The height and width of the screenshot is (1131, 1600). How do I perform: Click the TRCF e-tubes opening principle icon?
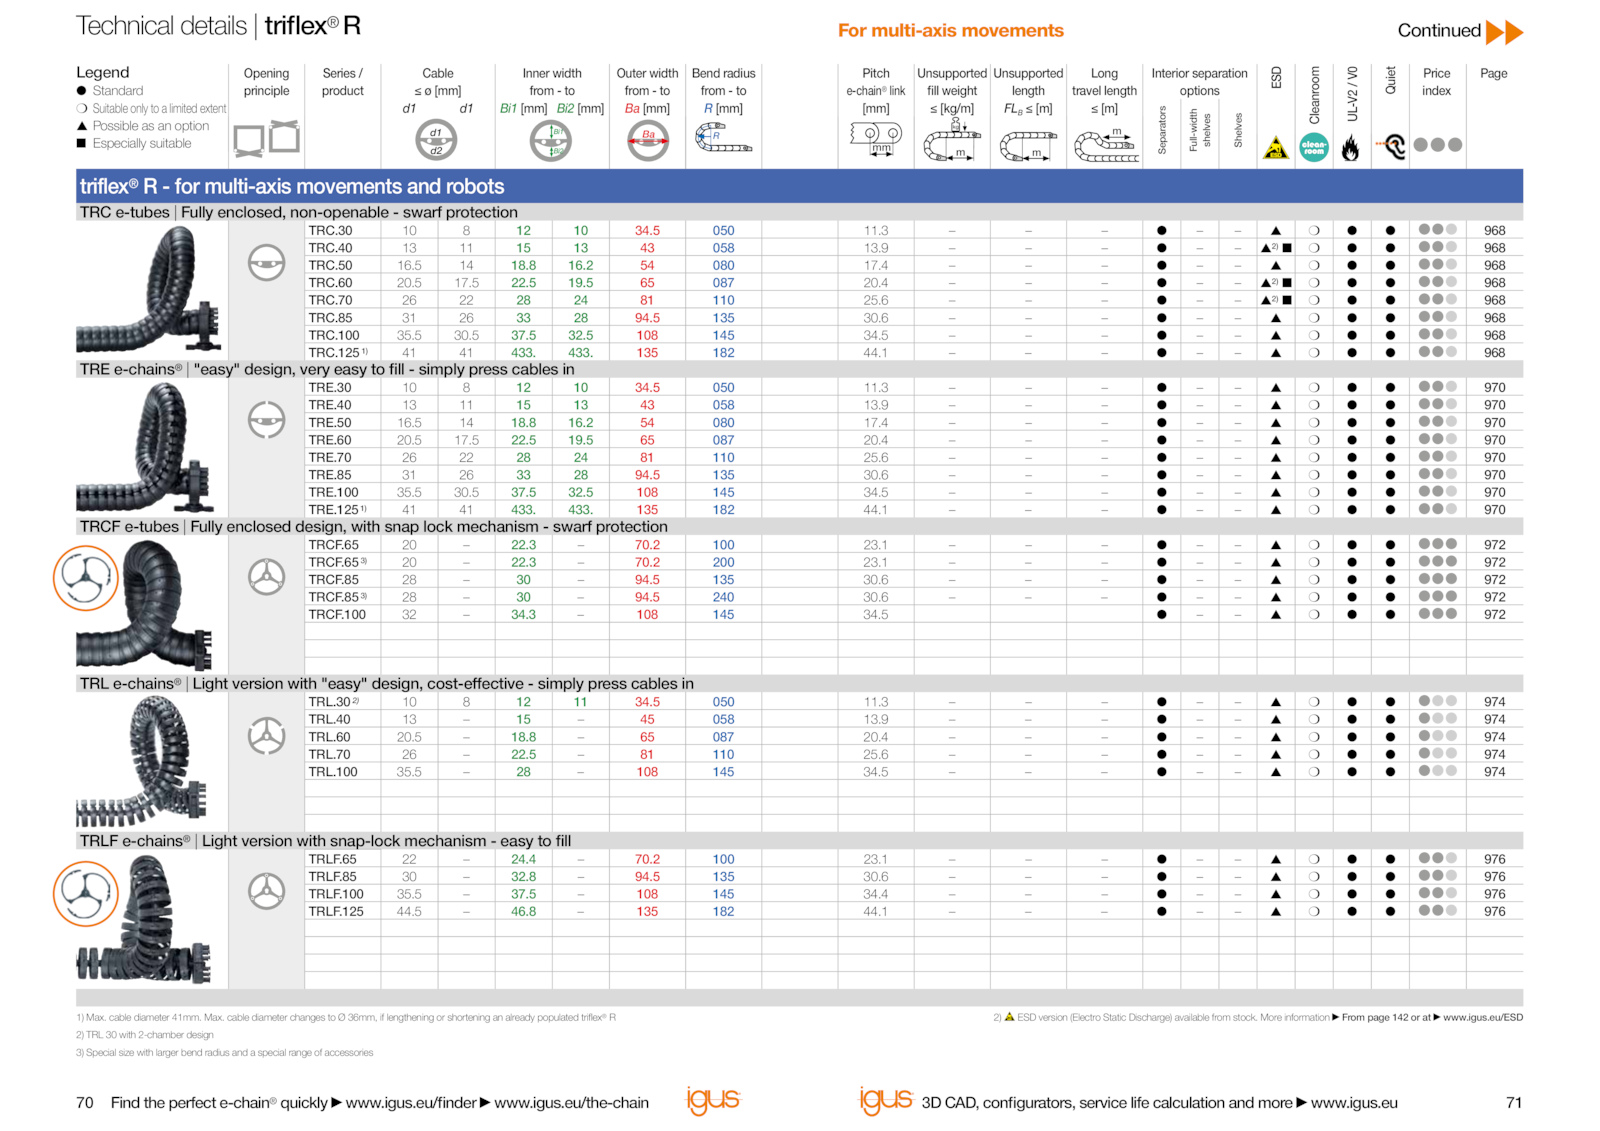coord(266,577)
